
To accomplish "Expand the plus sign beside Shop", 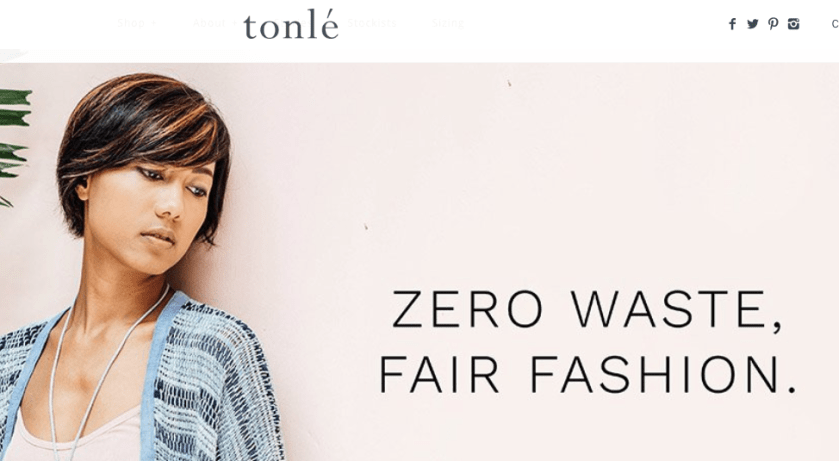I will click(154, 23).
